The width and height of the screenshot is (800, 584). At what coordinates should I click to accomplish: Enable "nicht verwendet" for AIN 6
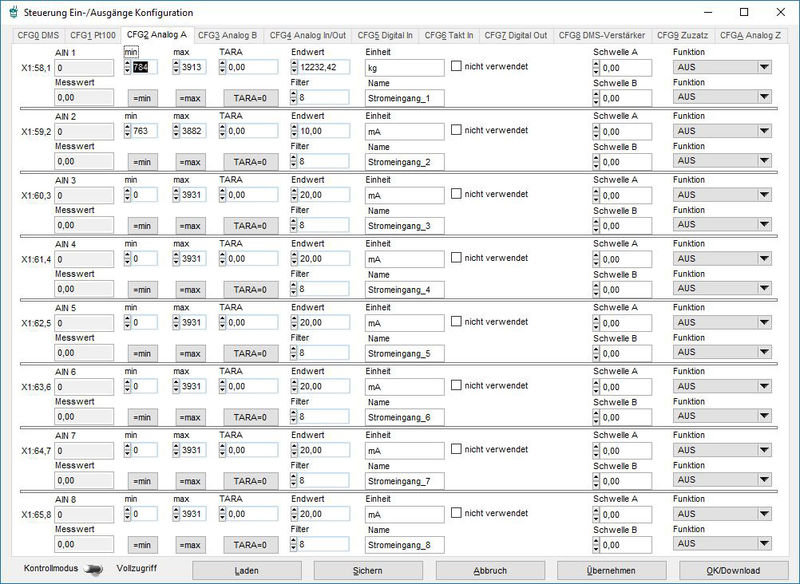[456, 386]
